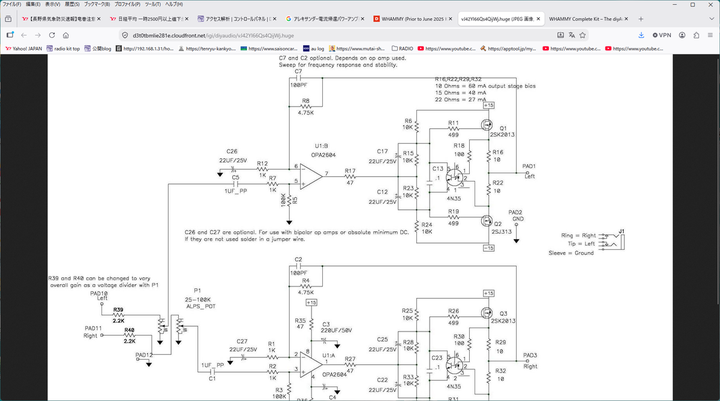
Task: Show site information icon in address bar
Action: pos(125,35)
